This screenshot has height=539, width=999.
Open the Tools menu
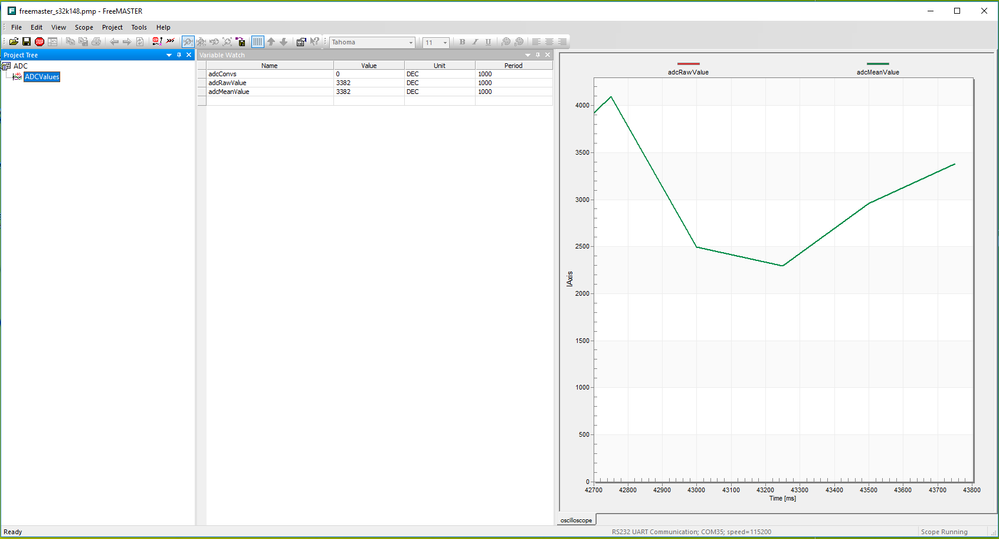(139, 27)
